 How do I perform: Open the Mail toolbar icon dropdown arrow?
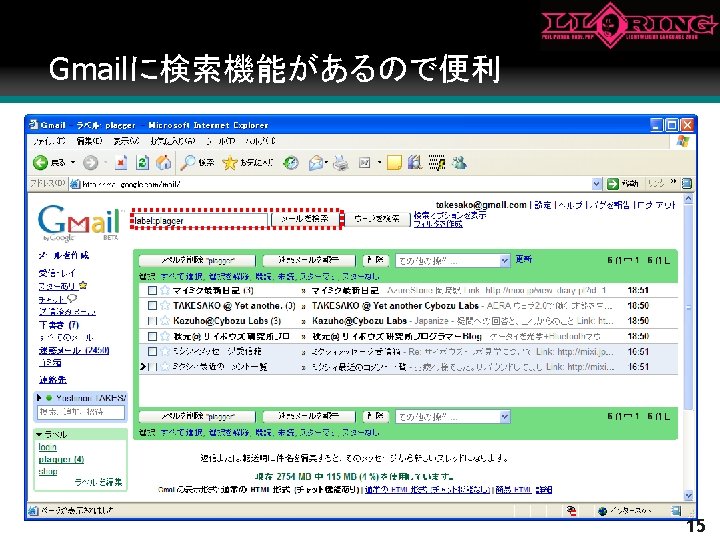tap(326, 163)
